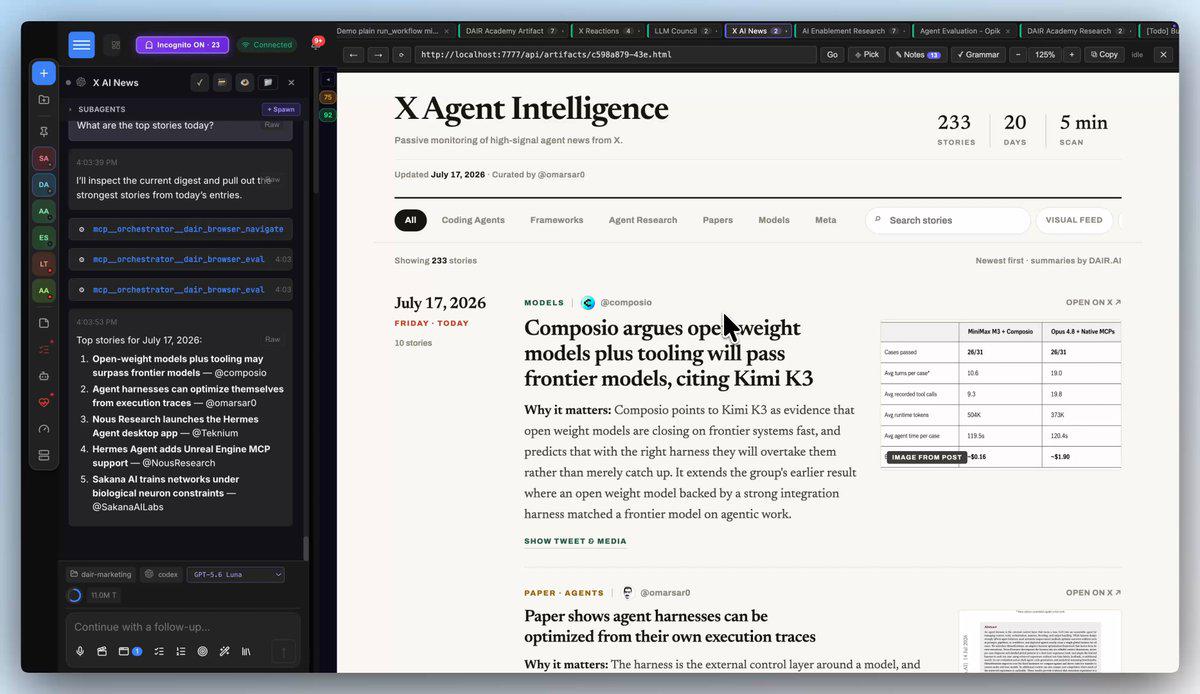Open the dair-marketing project chip
Image resolution: width=1200 pixels, height=694 pixels.
pos(100,574)
